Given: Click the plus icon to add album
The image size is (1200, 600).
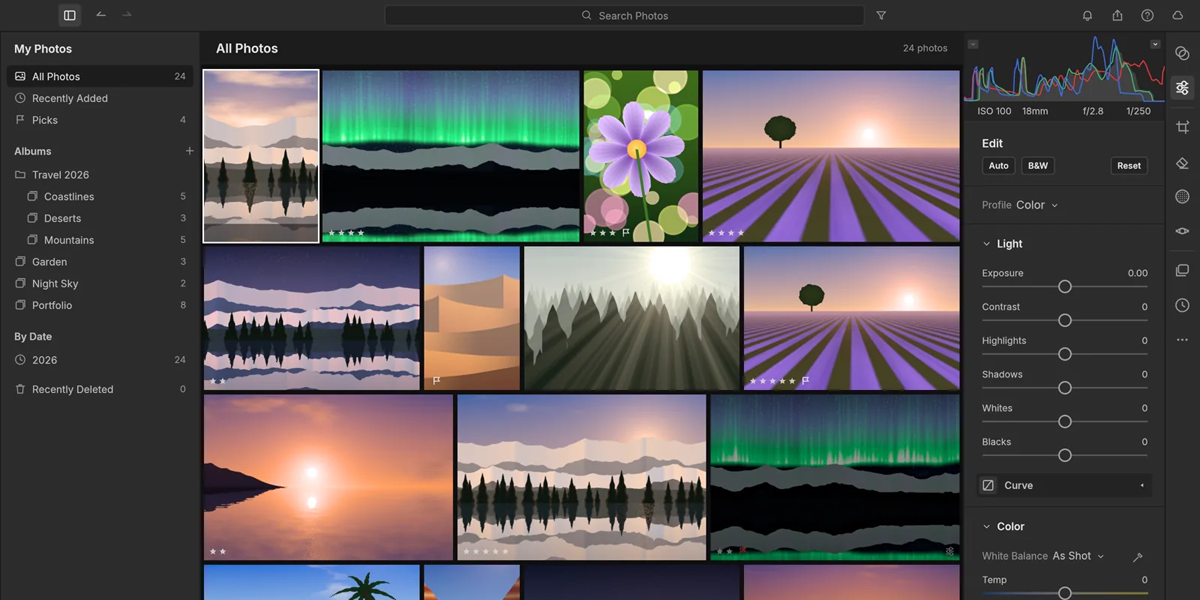Looking at the screenshot, I should tap(189, 151).
